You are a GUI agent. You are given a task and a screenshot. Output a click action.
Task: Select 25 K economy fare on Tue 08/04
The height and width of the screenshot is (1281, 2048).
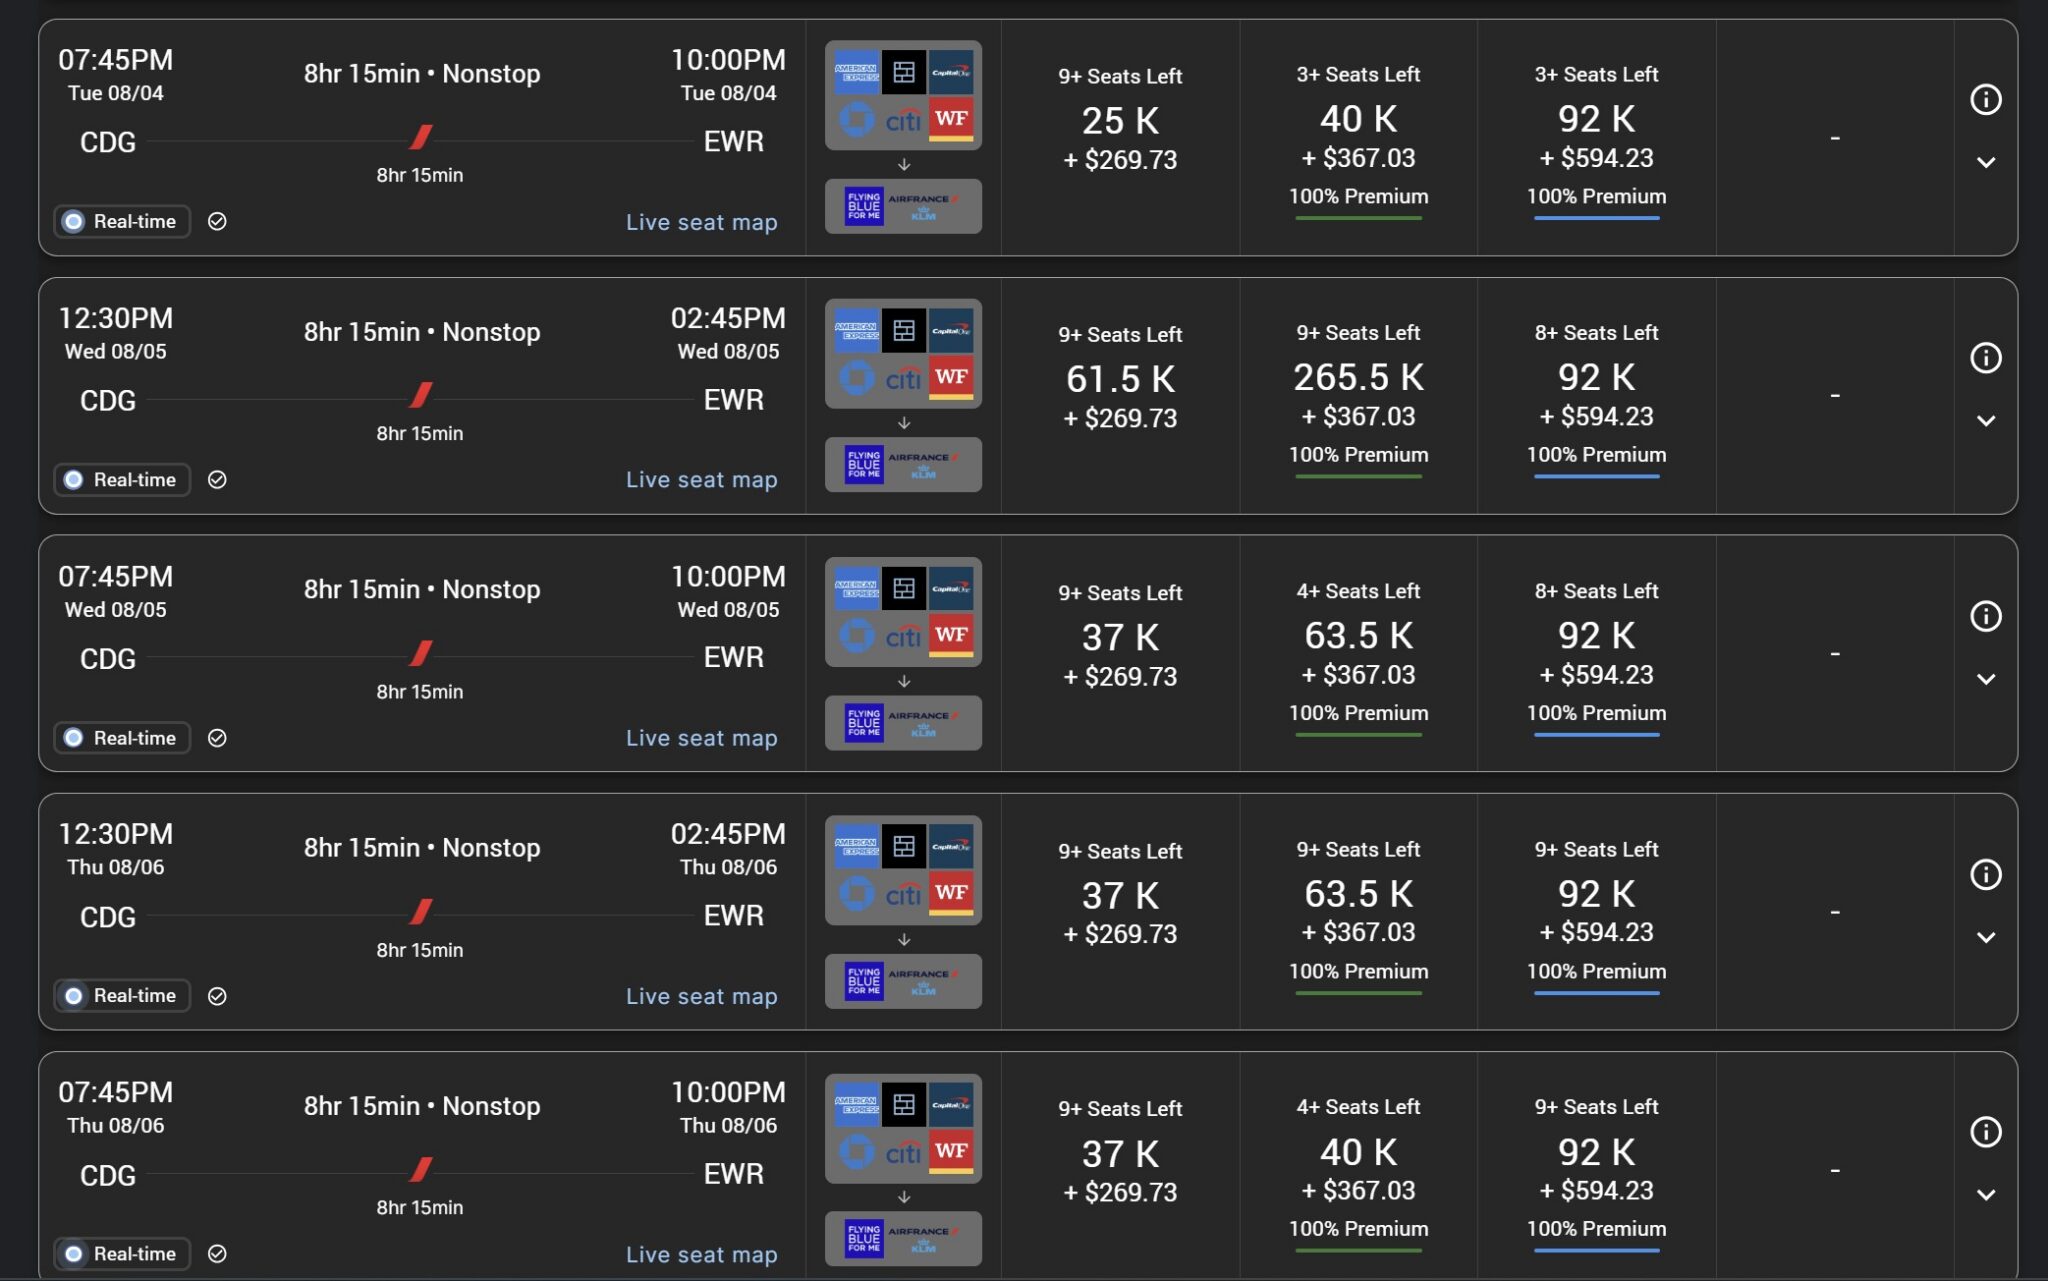[1120, 121]
